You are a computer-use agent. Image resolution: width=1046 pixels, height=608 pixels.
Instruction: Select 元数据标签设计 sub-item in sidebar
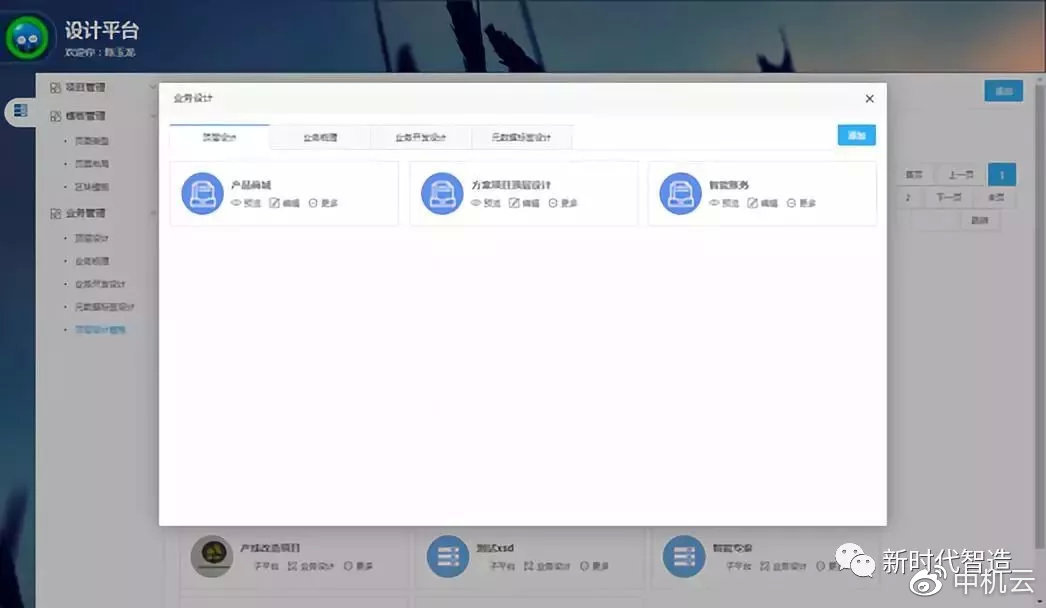105,307
